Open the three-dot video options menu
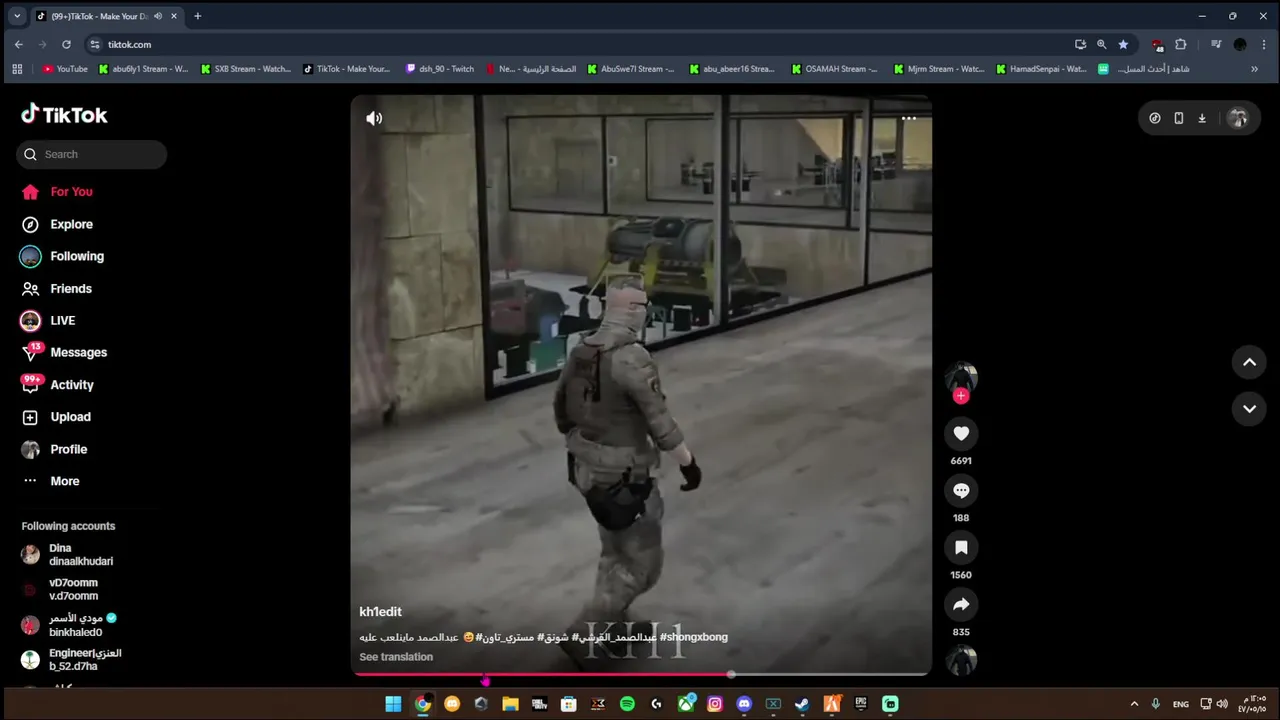This screenshot has height=720, width=1280. point(908,118)
